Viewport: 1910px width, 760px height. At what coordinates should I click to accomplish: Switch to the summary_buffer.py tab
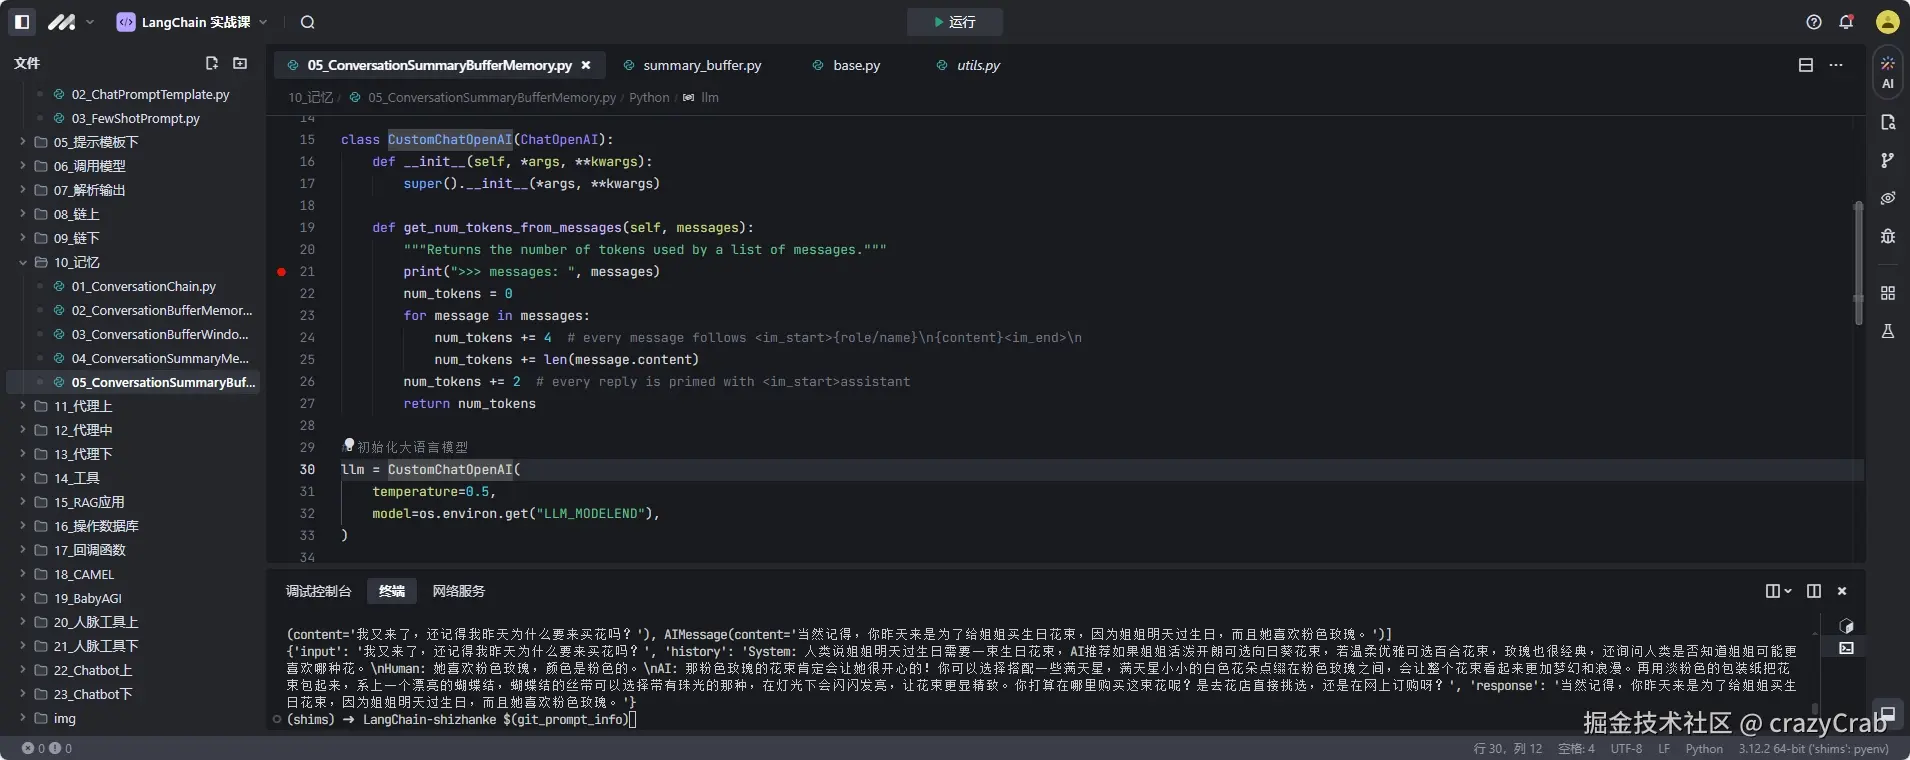coord(701,65)
